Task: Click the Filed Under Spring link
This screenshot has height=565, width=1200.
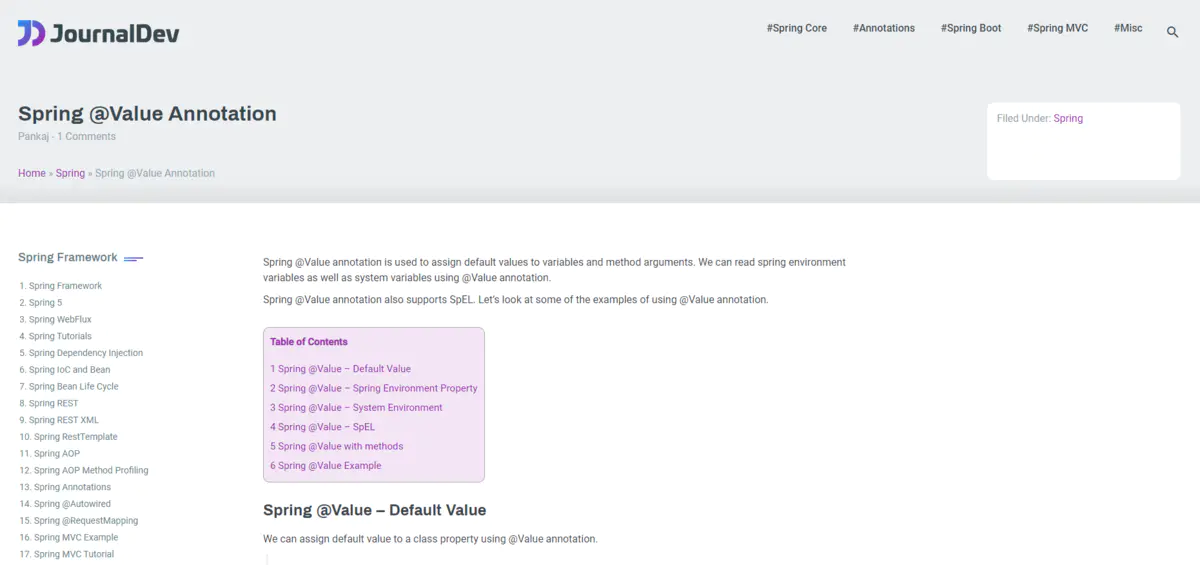Action: tap(1068, 118)
